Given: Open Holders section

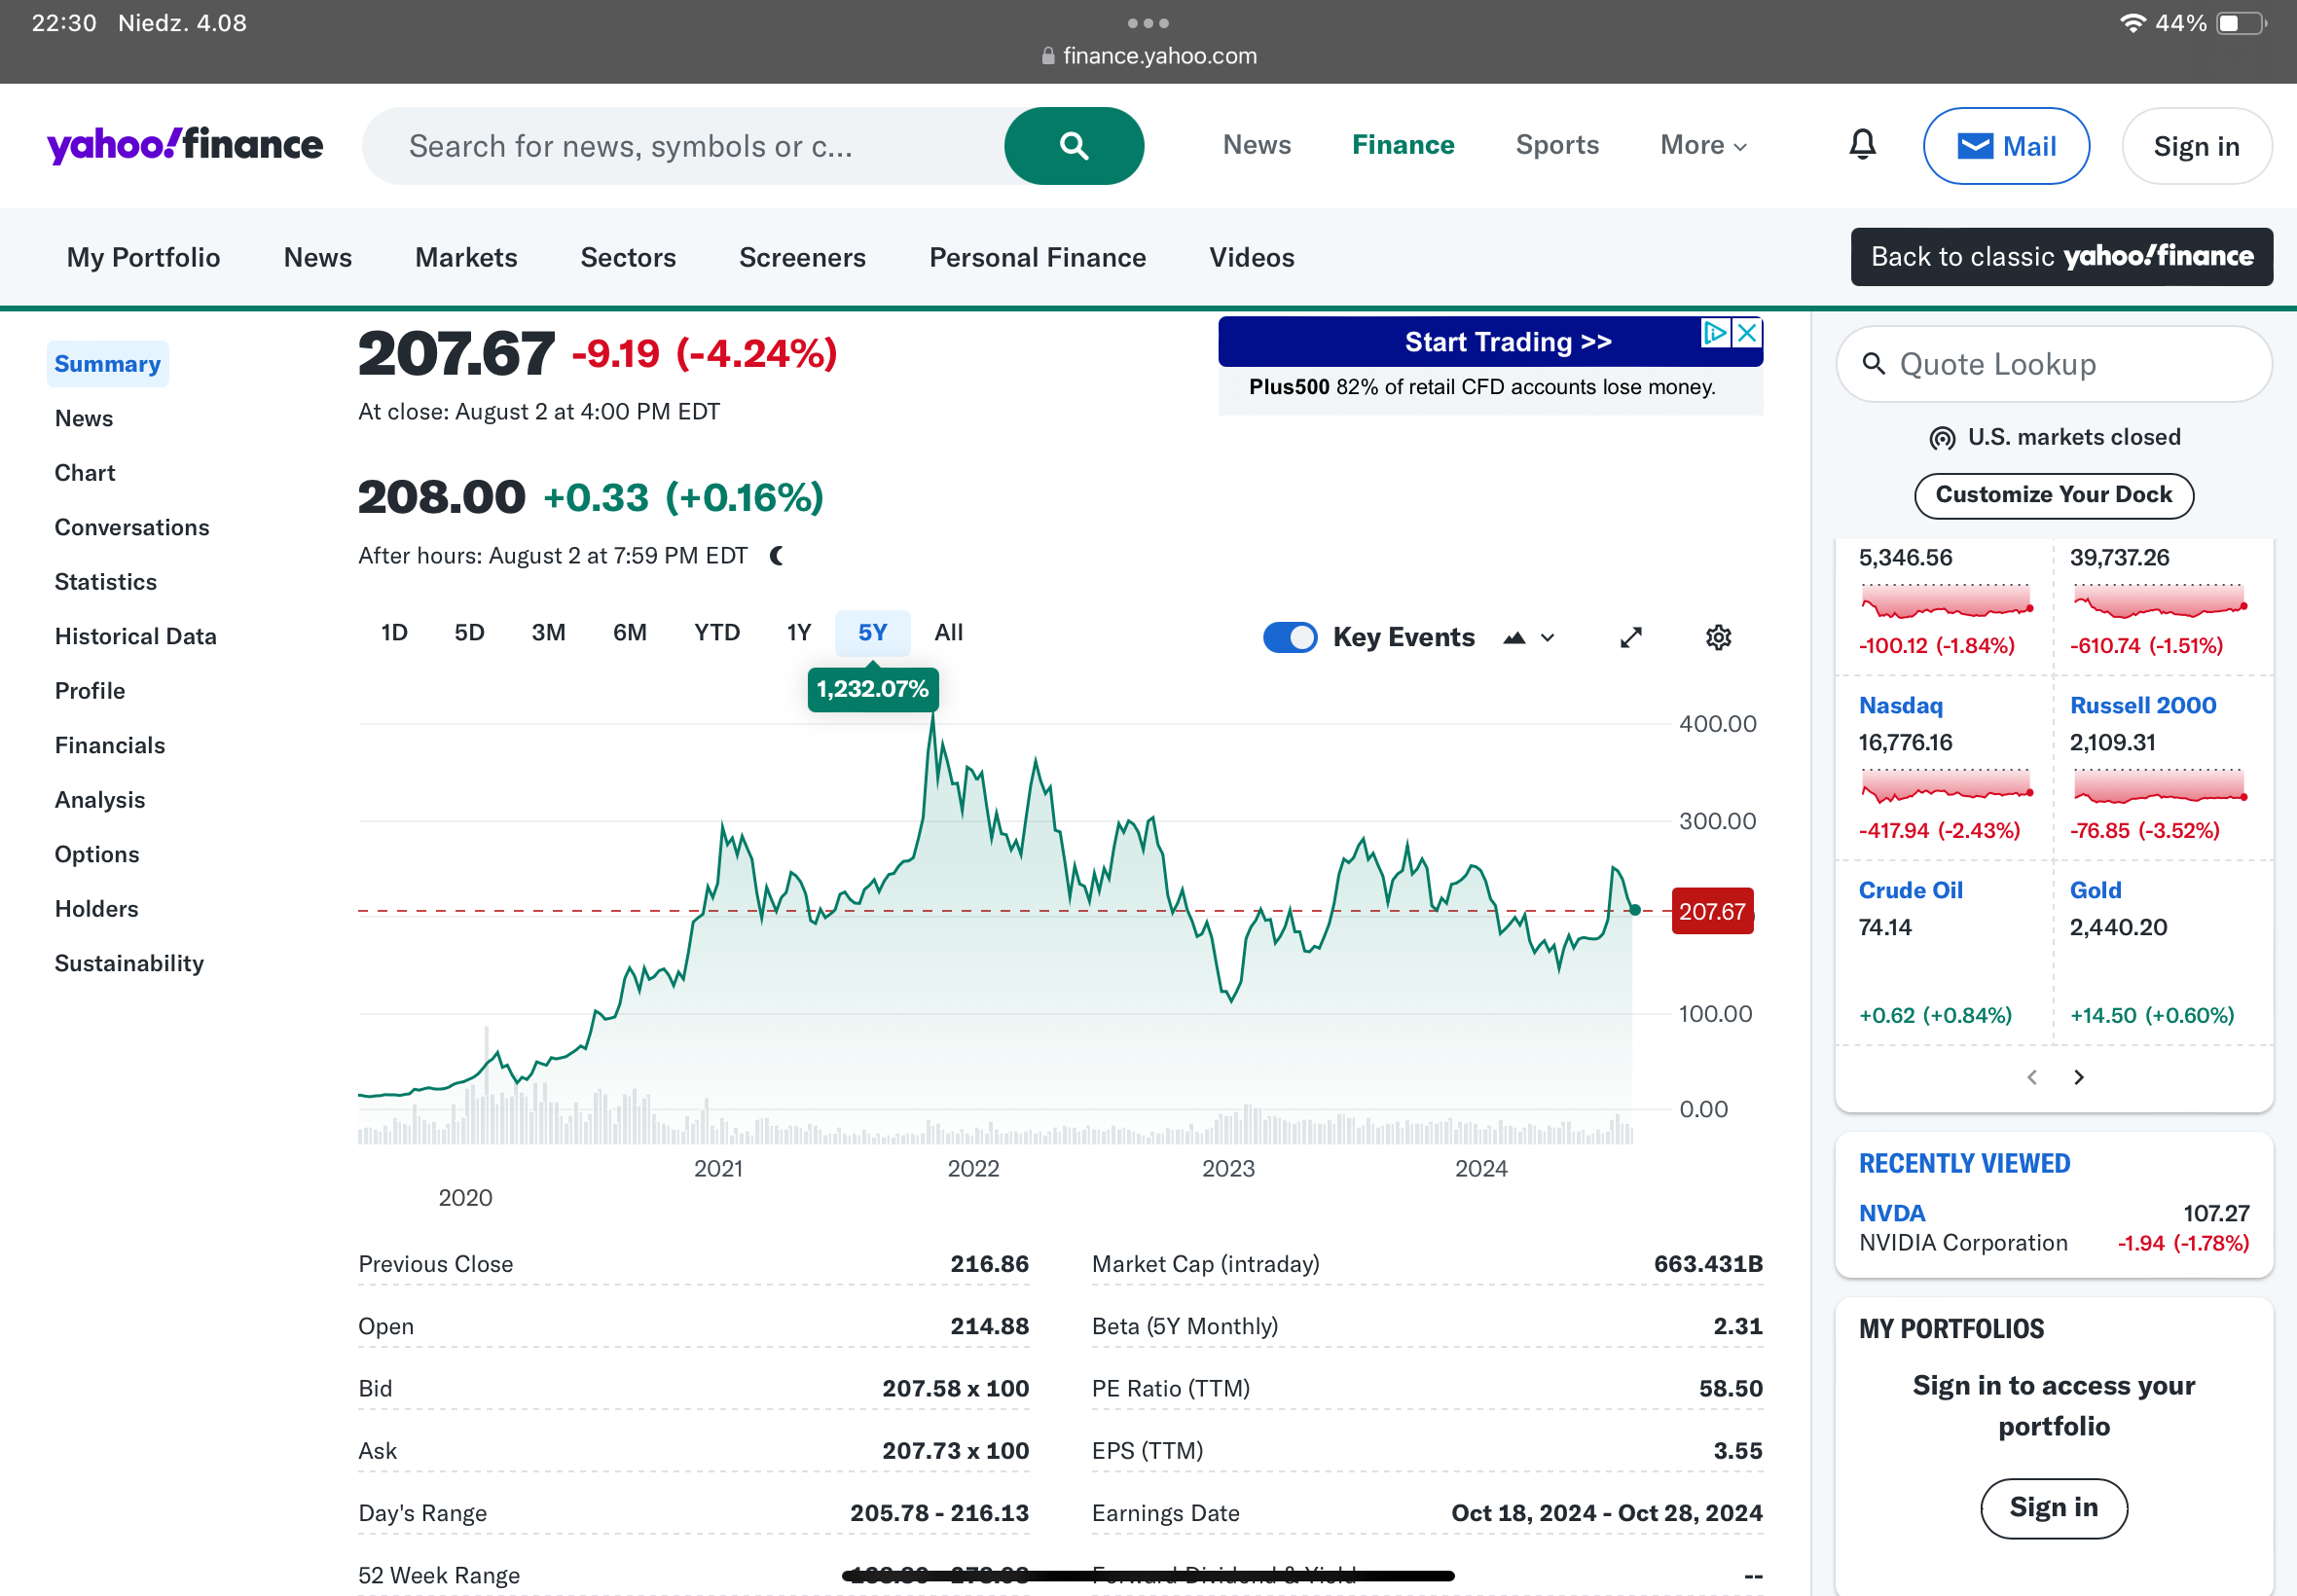Looking at the screenshot, I should point(96,909).
